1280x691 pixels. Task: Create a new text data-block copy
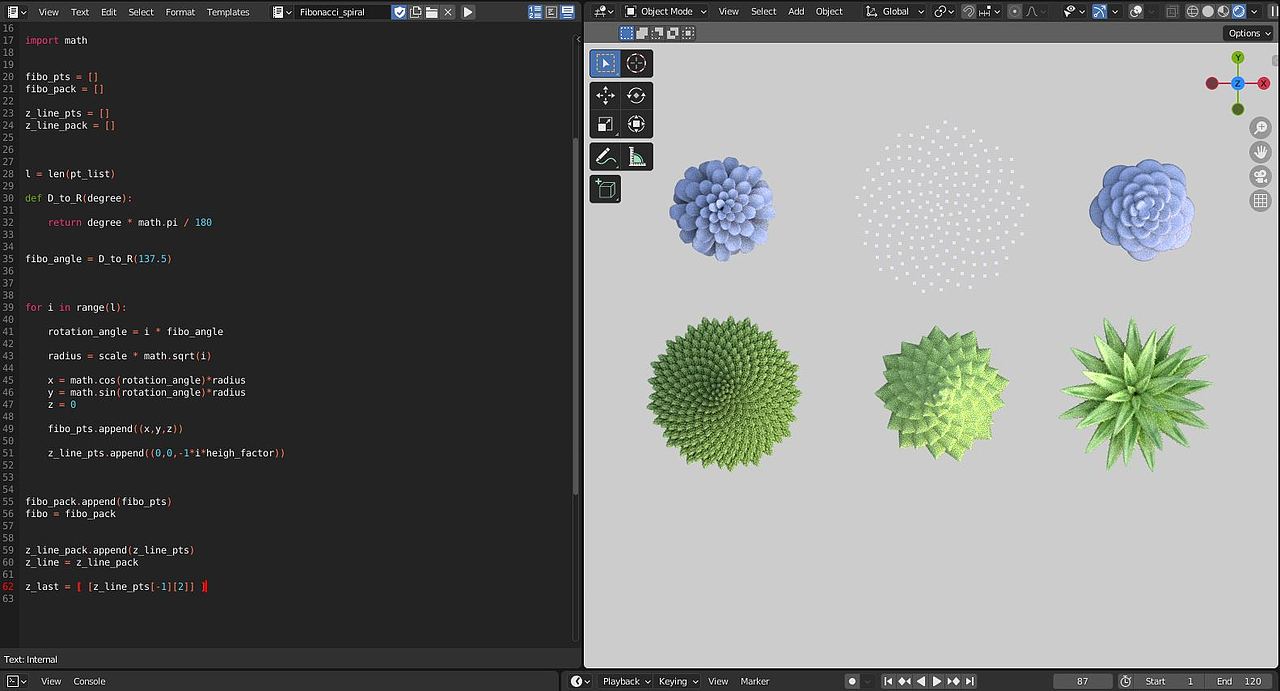click(416, 12)
